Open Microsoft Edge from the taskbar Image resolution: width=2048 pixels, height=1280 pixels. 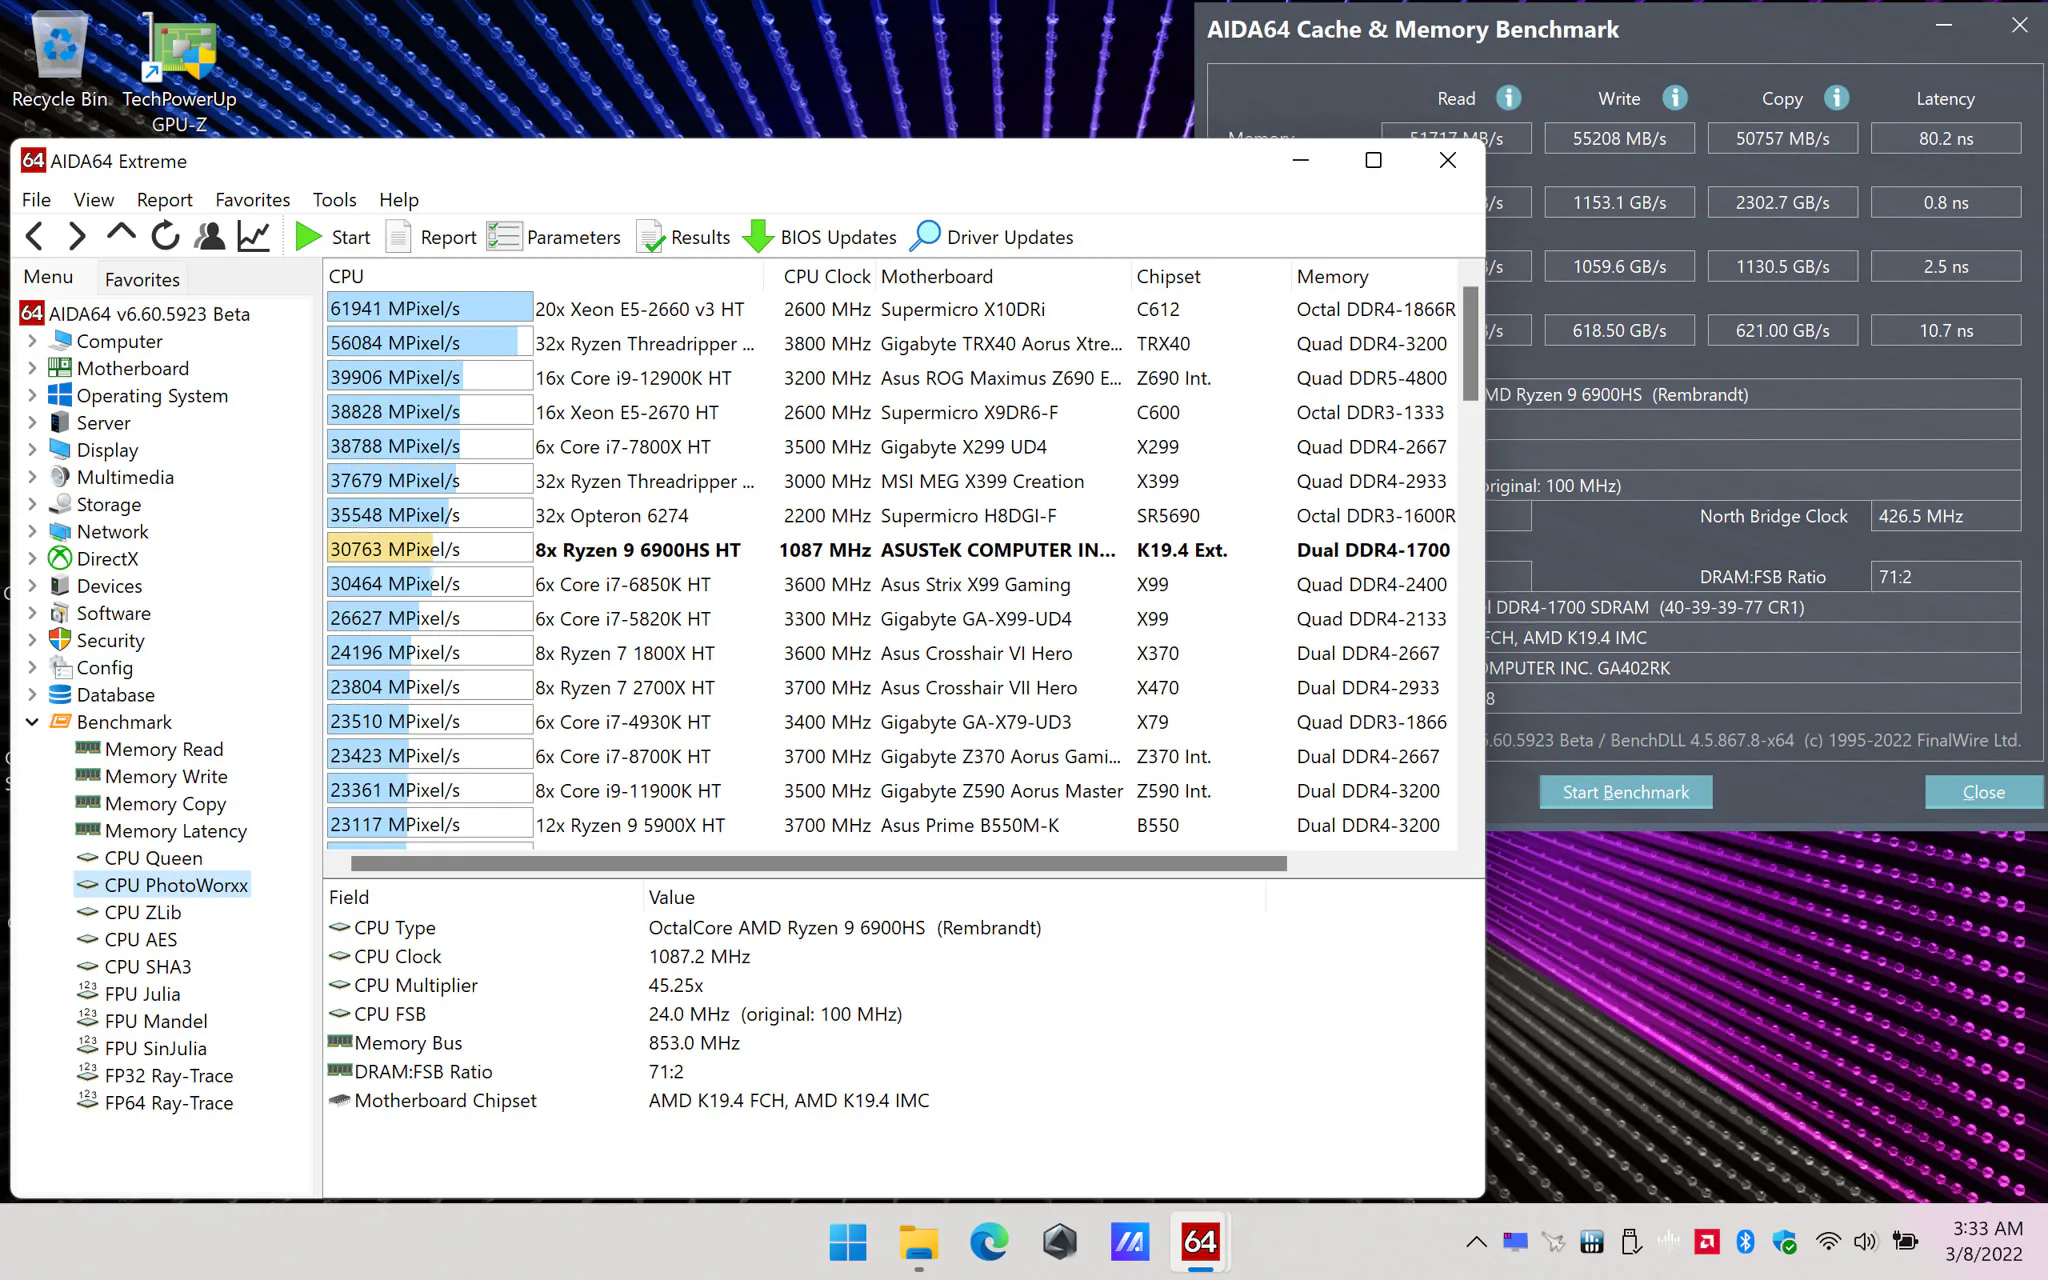click(x=989, y=1242)
